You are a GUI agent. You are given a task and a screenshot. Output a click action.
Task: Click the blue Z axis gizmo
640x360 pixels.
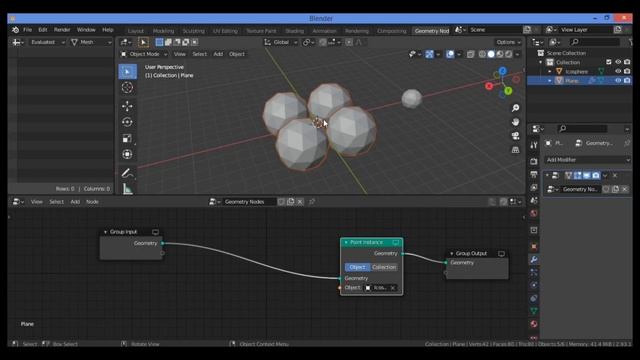pyautogui.click(x=502, y=71)
